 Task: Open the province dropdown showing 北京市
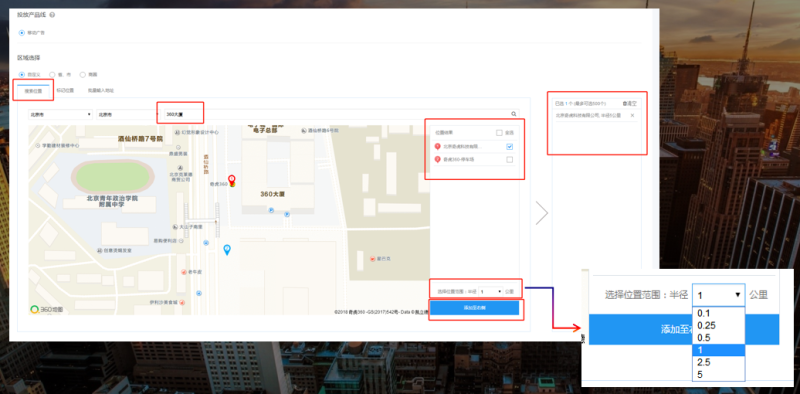pos(60,114)
